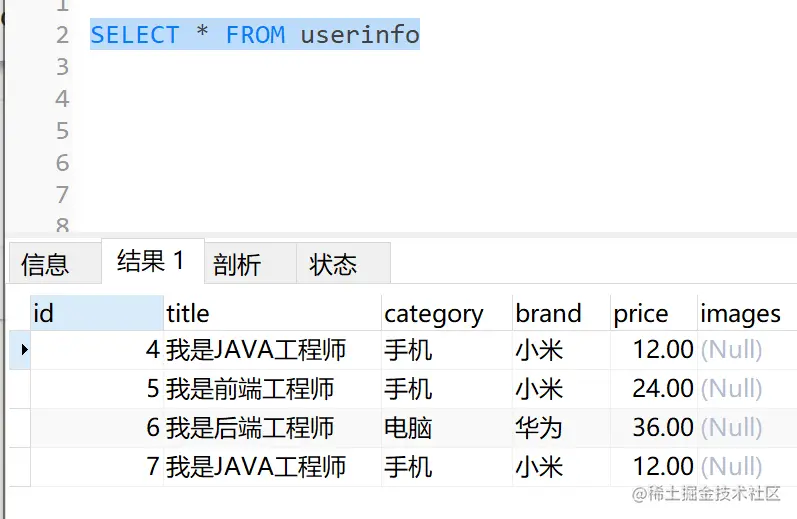Select category cell 电脑
797x519 pixels.
coord(447,428)
